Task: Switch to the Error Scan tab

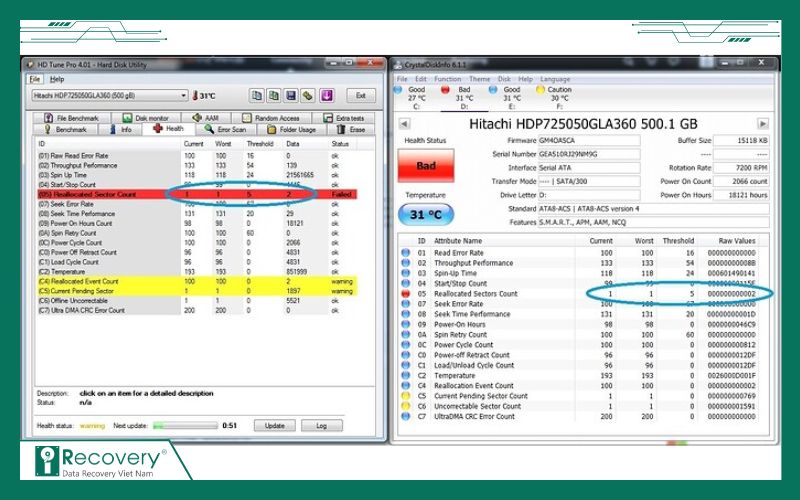Action: click(226, 130)
